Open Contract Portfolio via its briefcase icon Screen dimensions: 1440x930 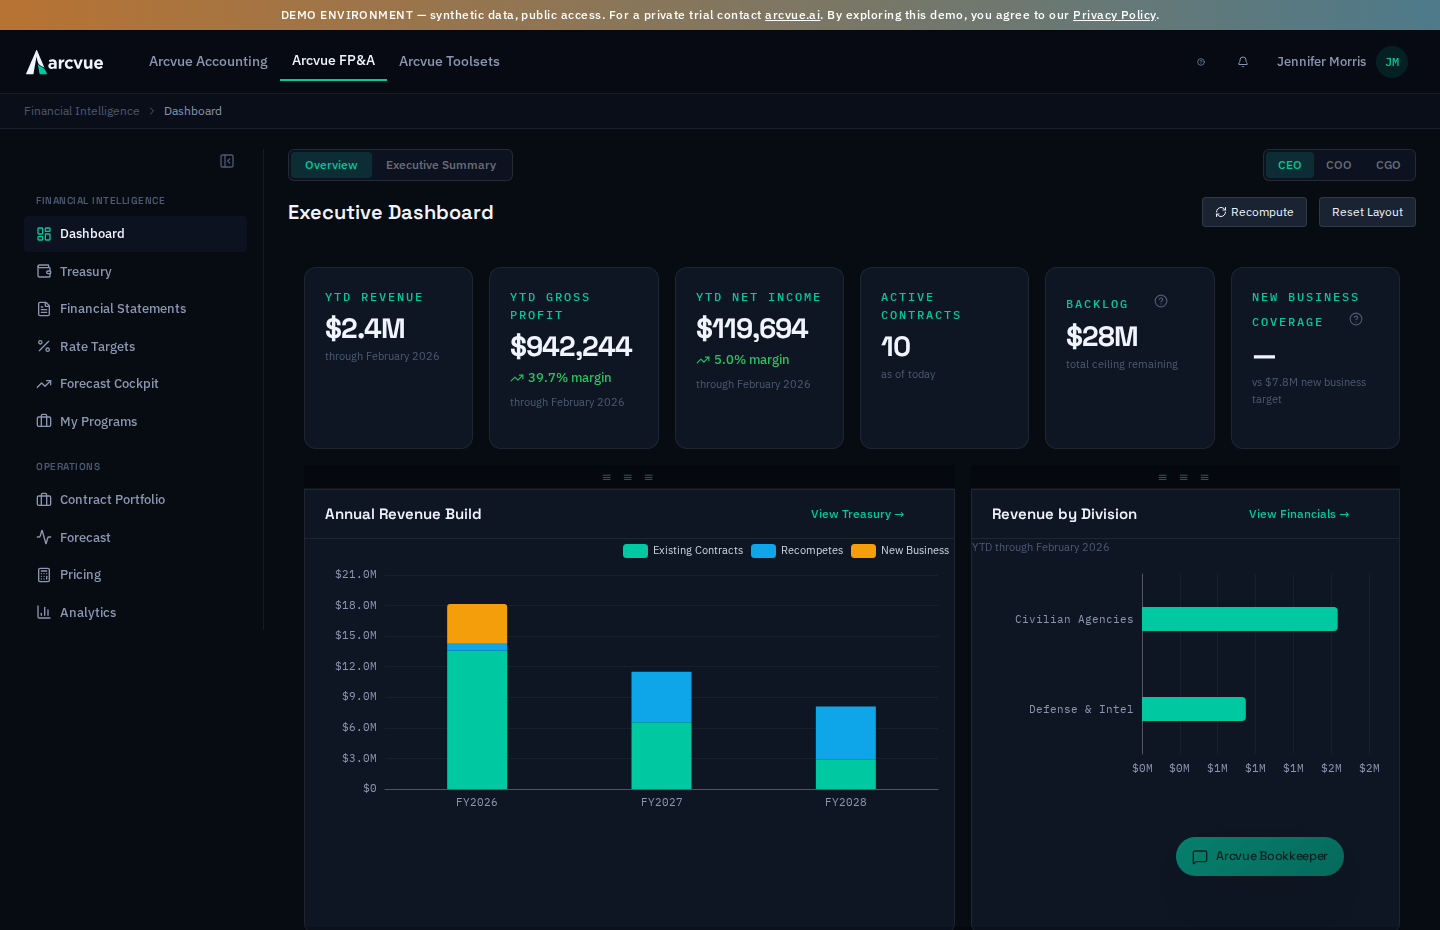44,500
